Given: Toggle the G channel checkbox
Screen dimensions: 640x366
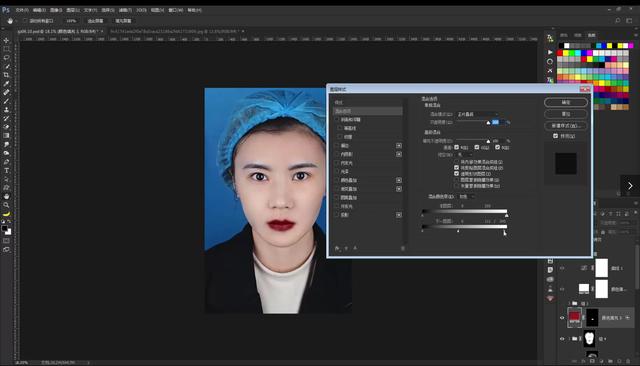Looking at the screenshot, I should [477, 147].
